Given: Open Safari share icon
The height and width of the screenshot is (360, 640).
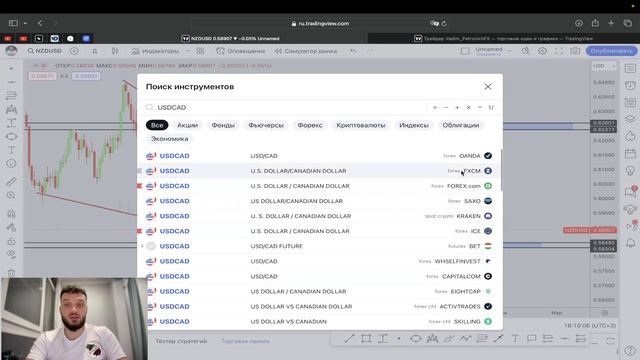Looking at the screenshot, I should point(595,23).
